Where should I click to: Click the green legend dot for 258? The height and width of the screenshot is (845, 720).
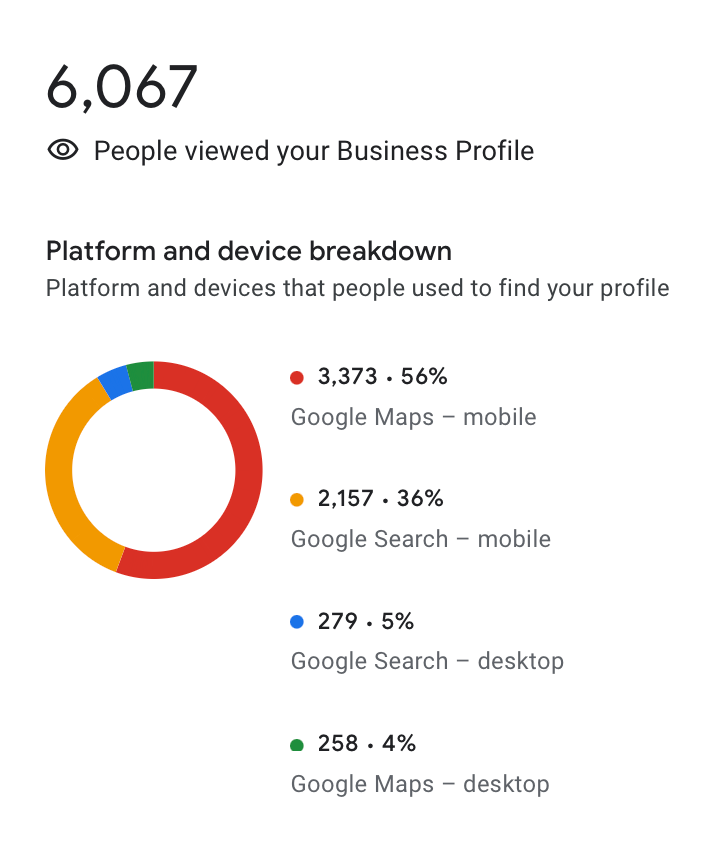click(x=296, y=745)
